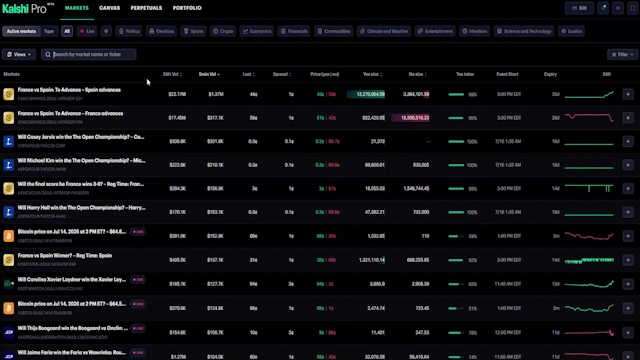Image resolution: width=640 pixels, height=360 pixels.
Task: Open the Perpetuals tab
Action: coord(146,8)
